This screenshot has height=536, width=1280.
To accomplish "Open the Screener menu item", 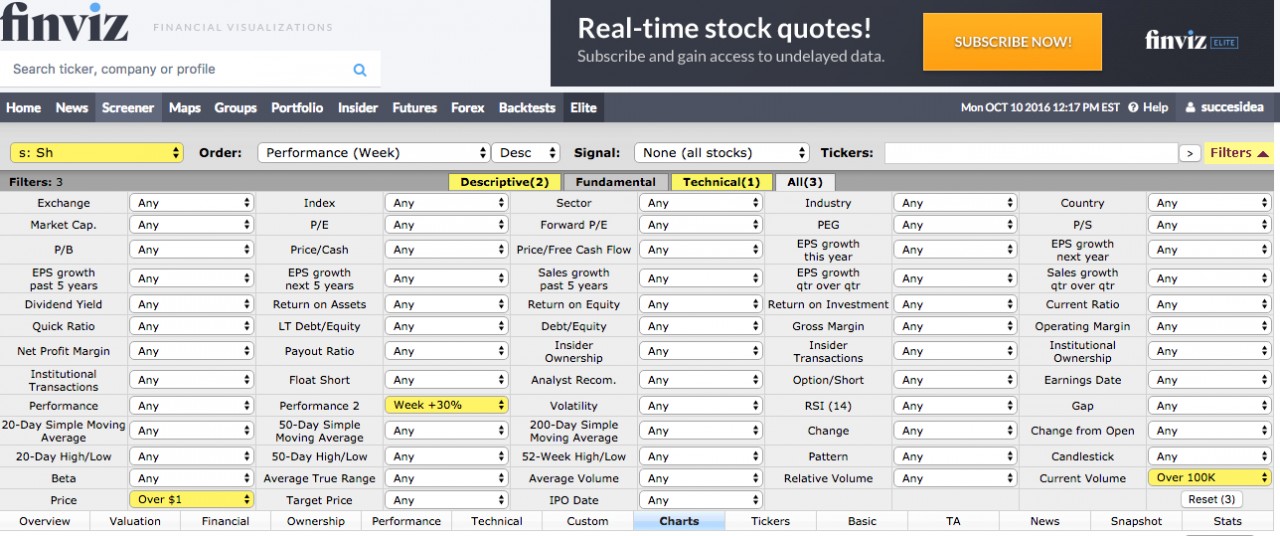I will point(128,108).
